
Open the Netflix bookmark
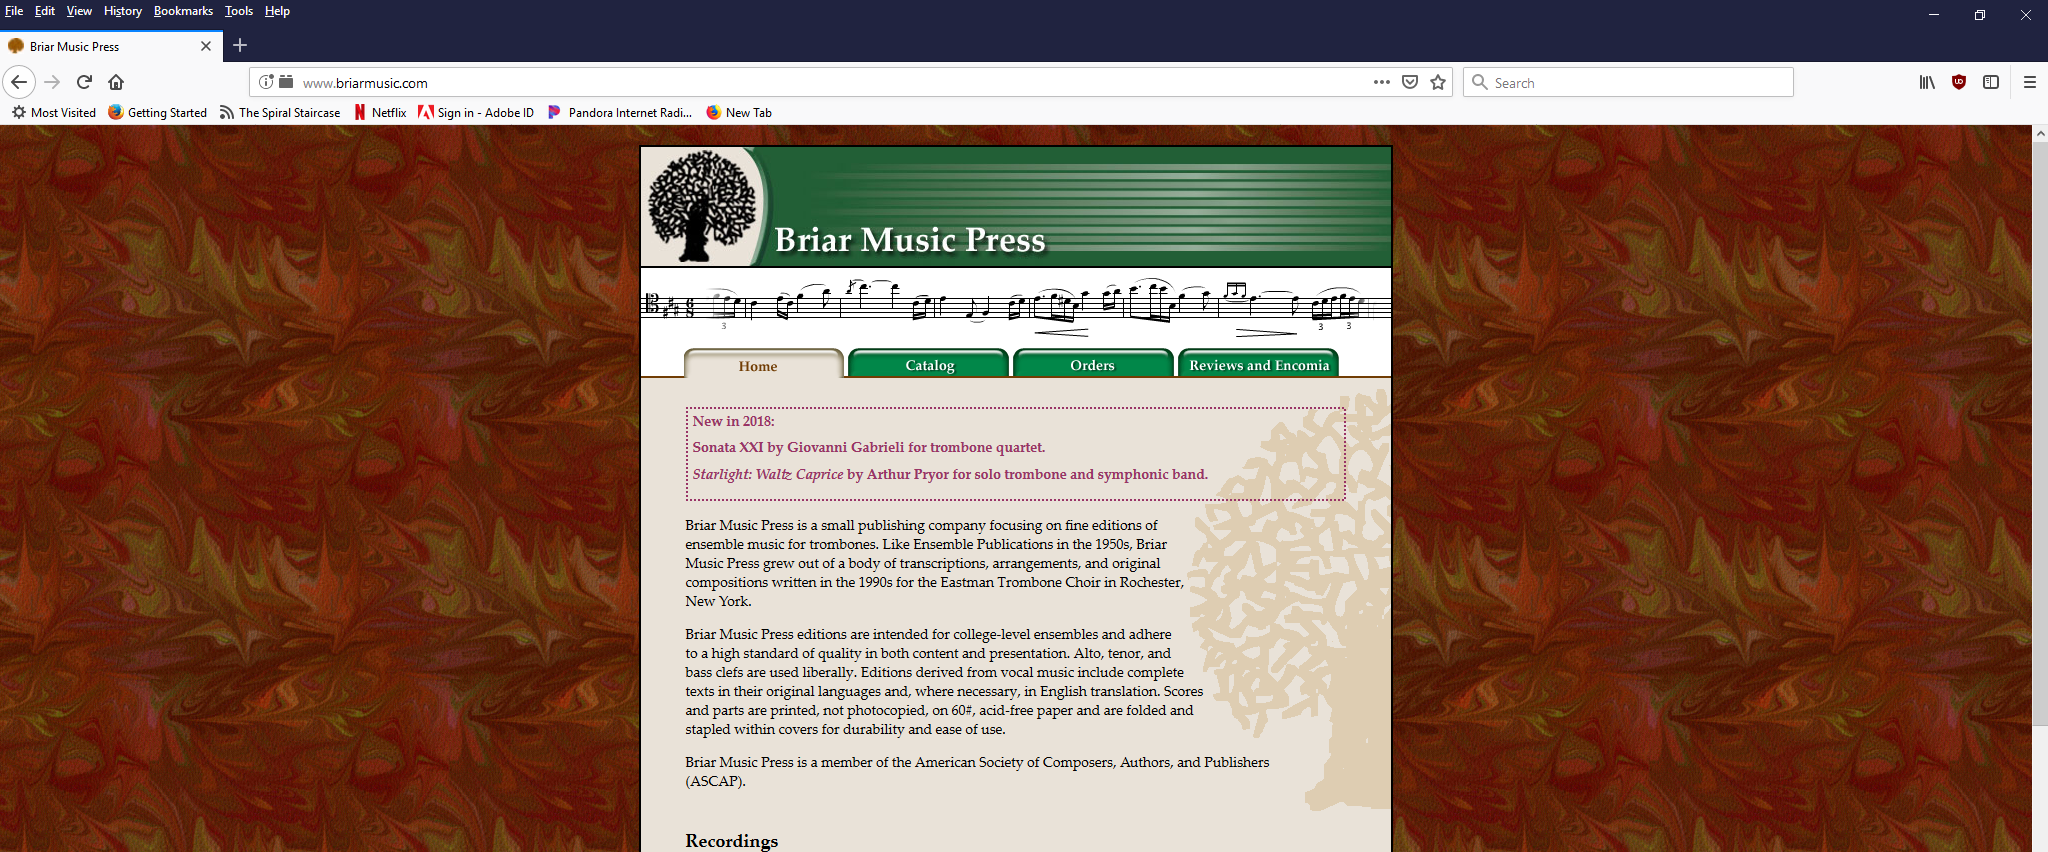pyautogui.click(x=380, y=112)
